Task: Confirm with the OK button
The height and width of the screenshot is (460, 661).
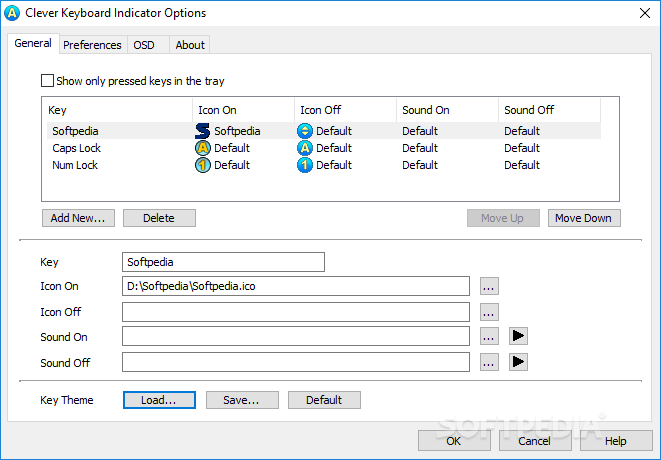Action: point(454,441)
